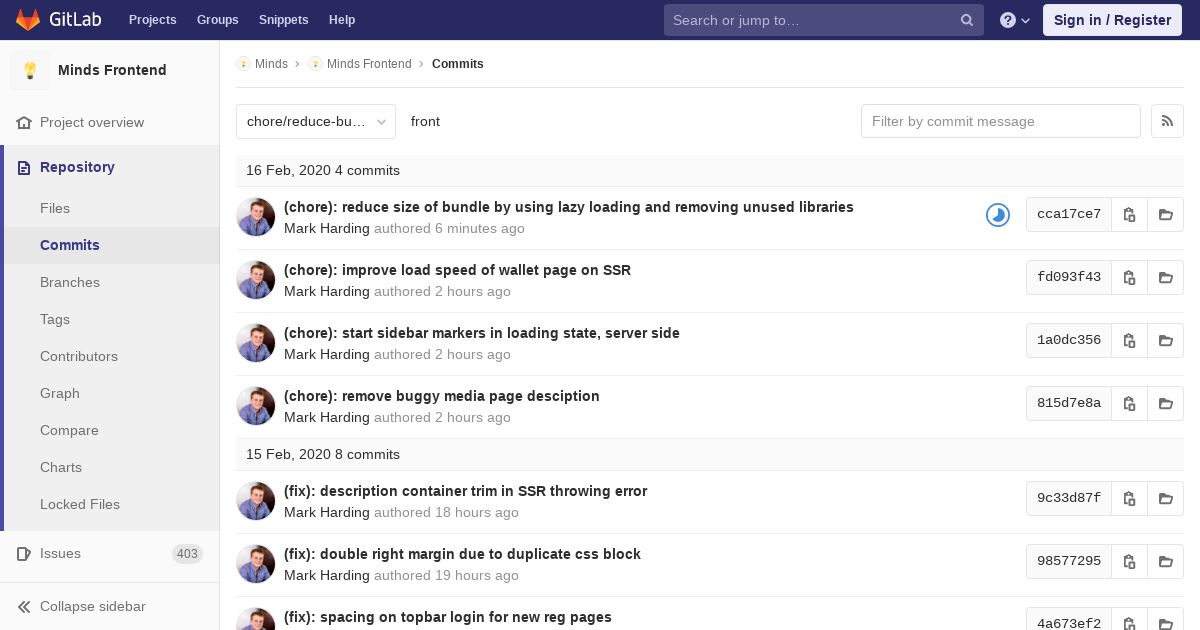View pipeline status icon for first commit
Viewport: 1200px width, 630px height.
pos(997,215)
